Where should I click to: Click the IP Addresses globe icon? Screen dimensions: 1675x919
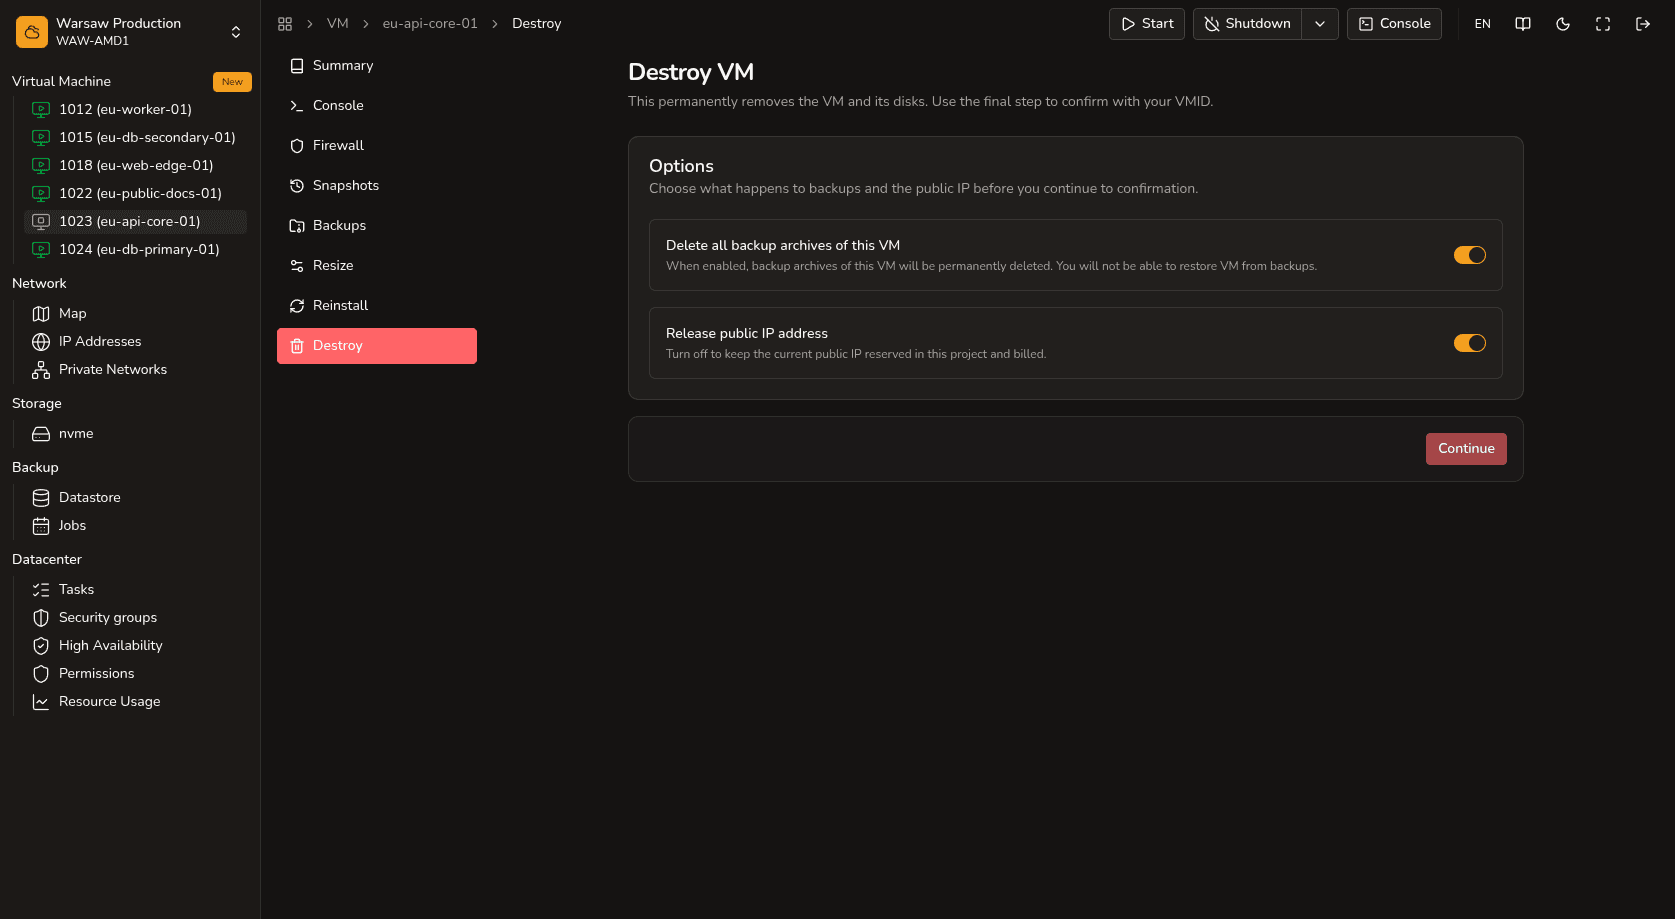pos(41,342)
